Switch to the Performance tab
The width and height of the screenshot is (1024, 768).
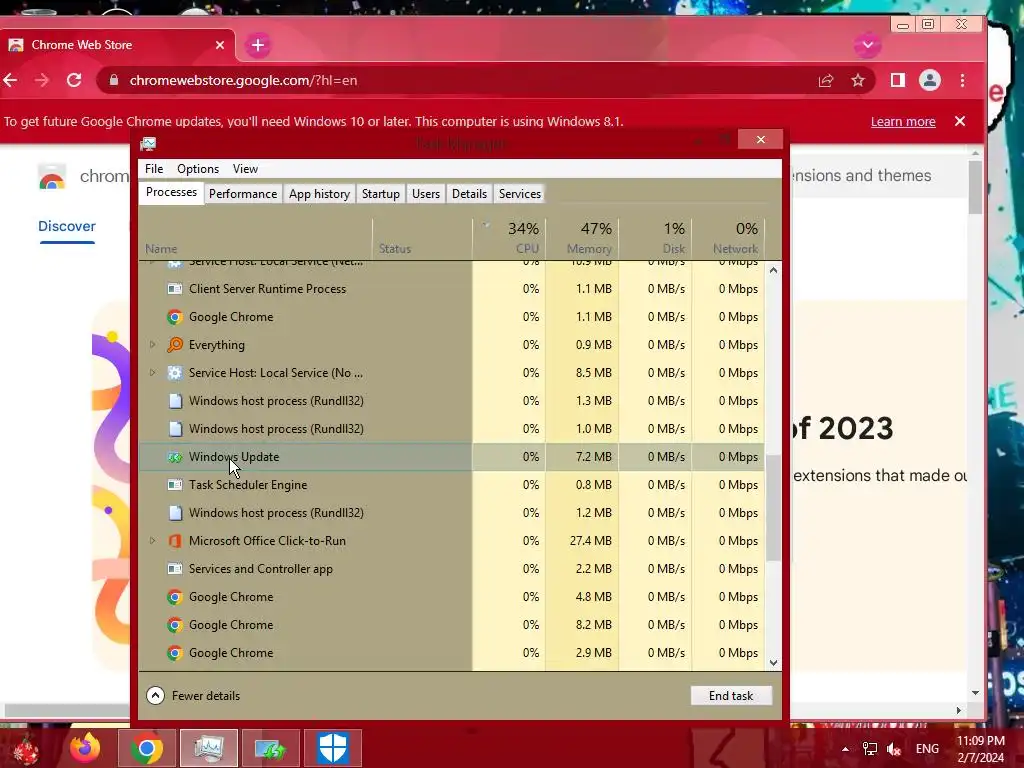click(x=243, y=194)
